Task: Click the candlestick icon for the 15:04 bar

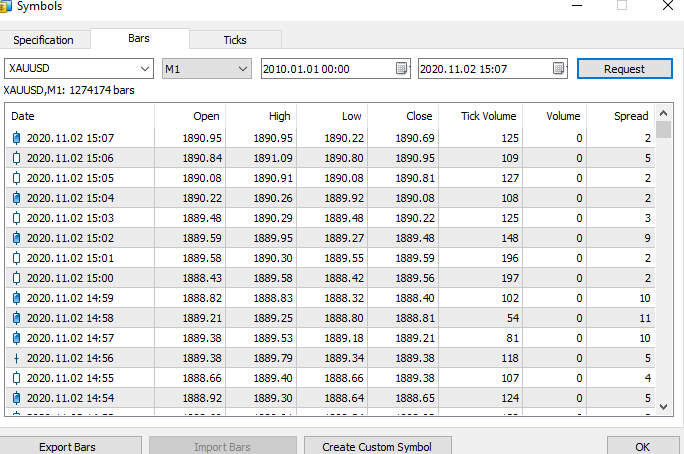Action: point(16,198)
